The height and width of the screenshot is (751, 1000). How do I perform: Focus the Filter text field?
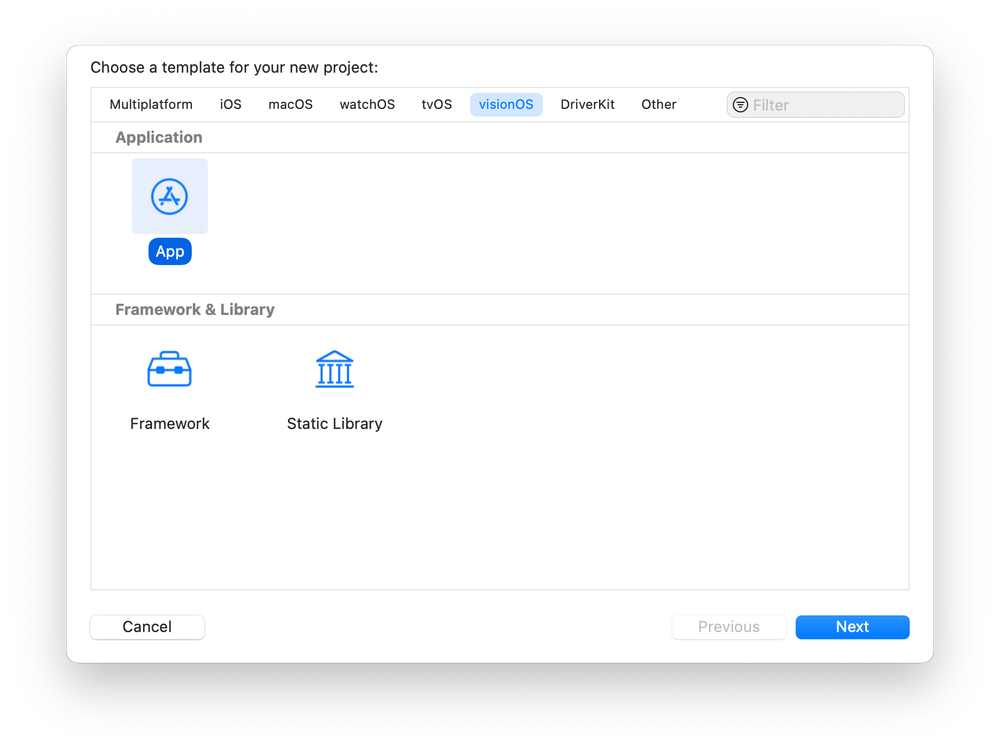coord(824,105)
